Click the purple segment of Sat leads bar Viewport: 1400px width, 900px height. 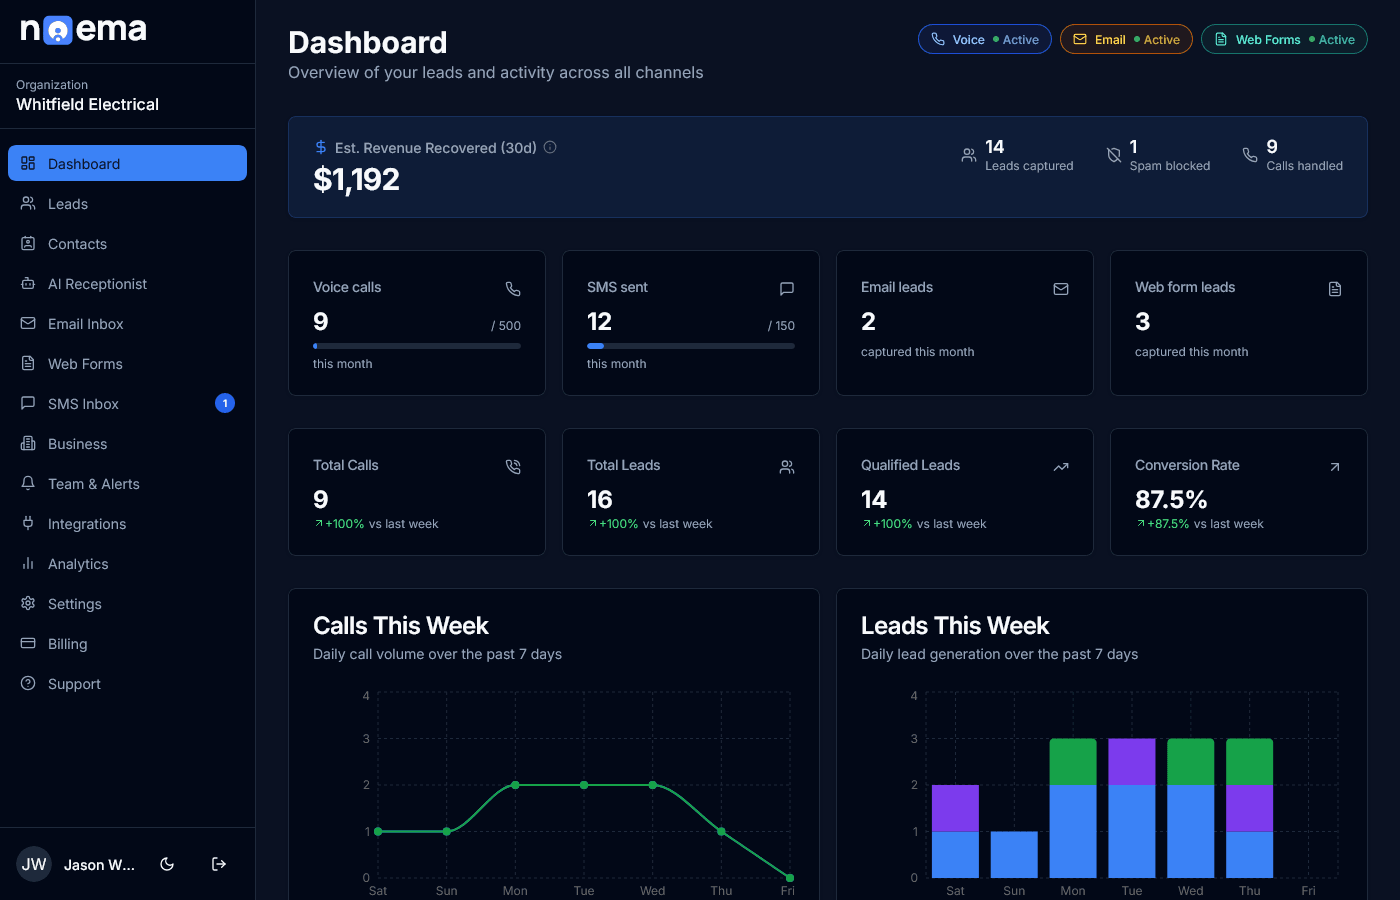pyautogui.click(x=955, y=808)
